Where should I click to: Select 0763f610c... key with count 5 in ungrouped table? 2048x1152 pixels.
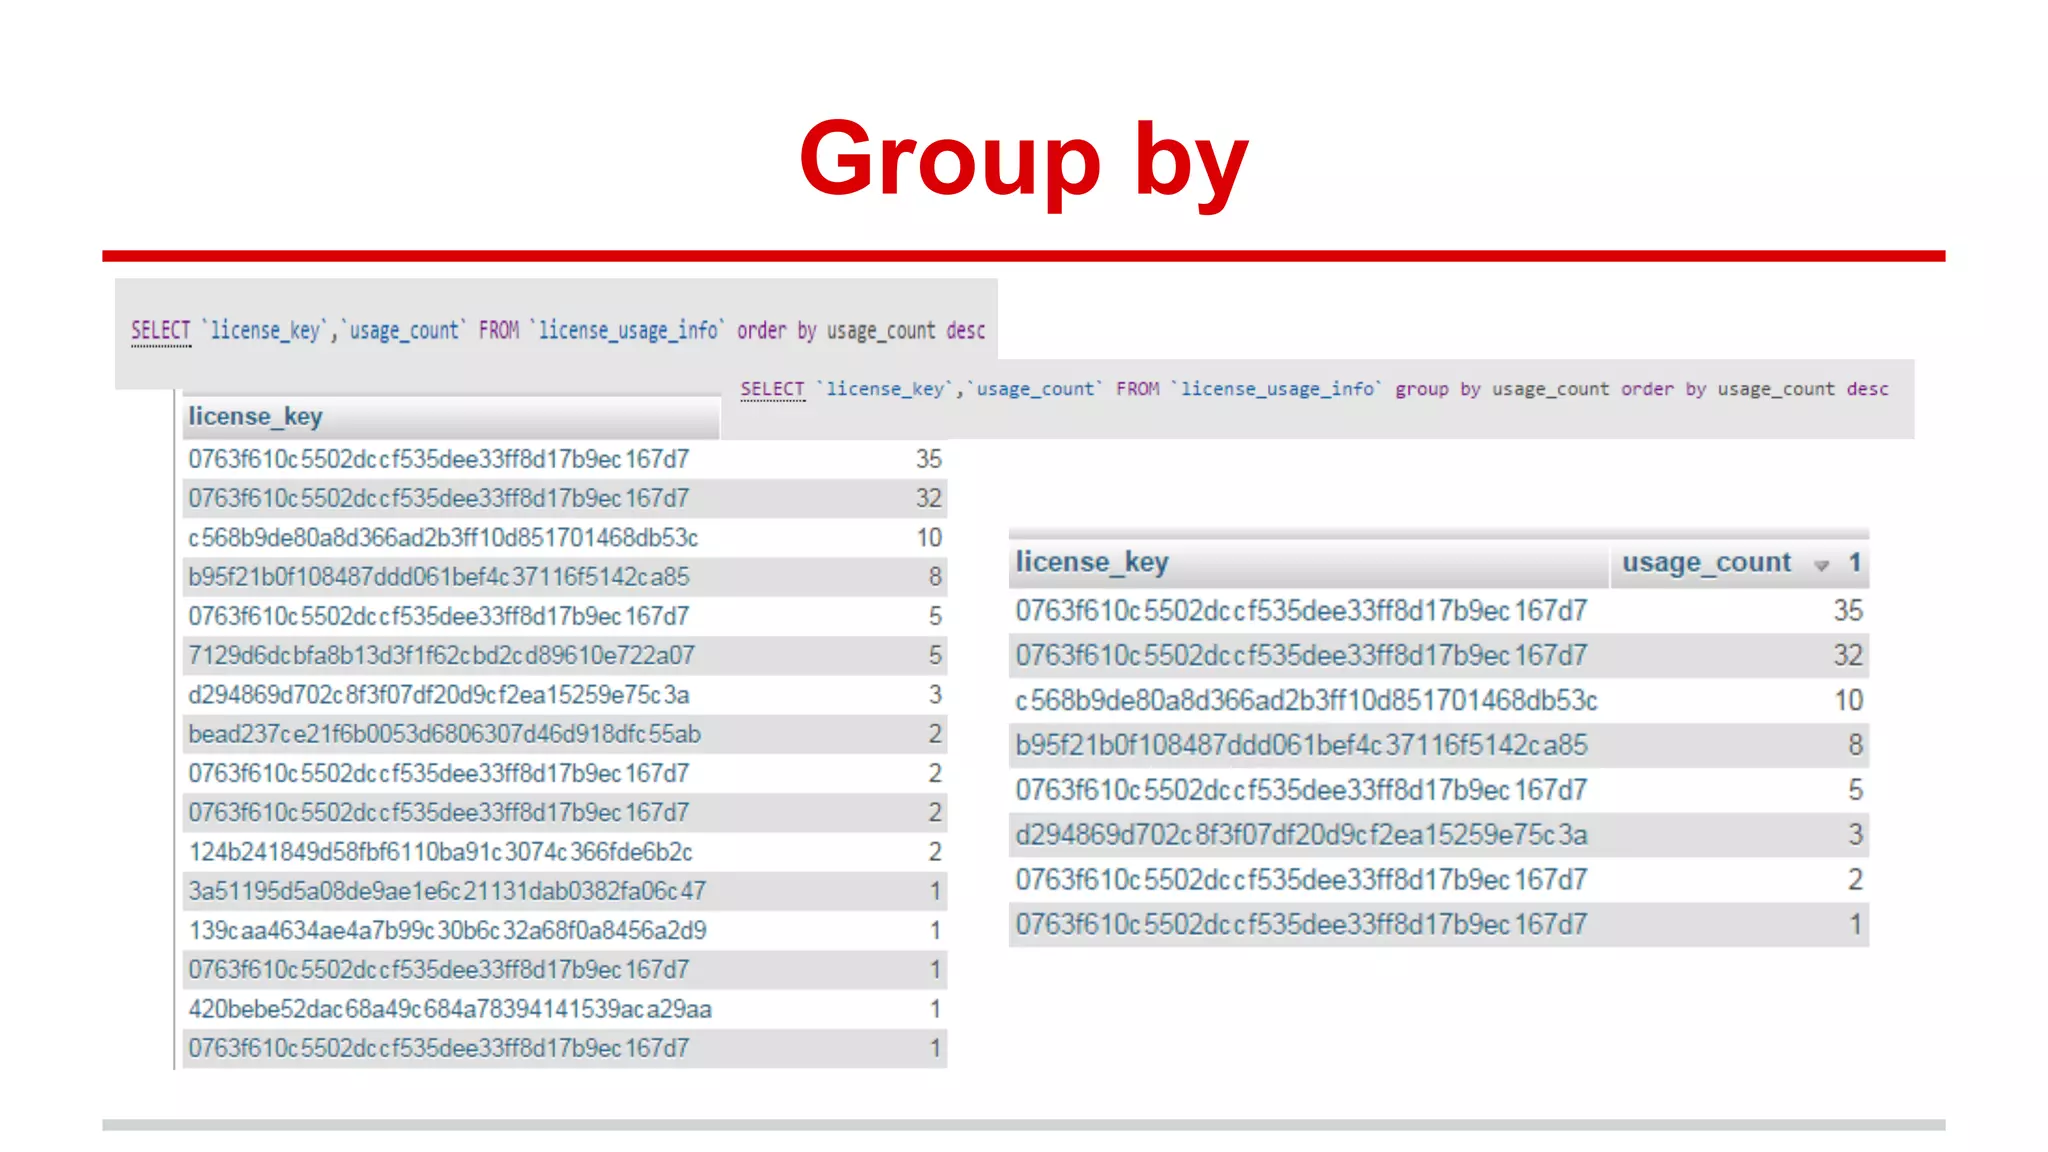coord(439,616)
